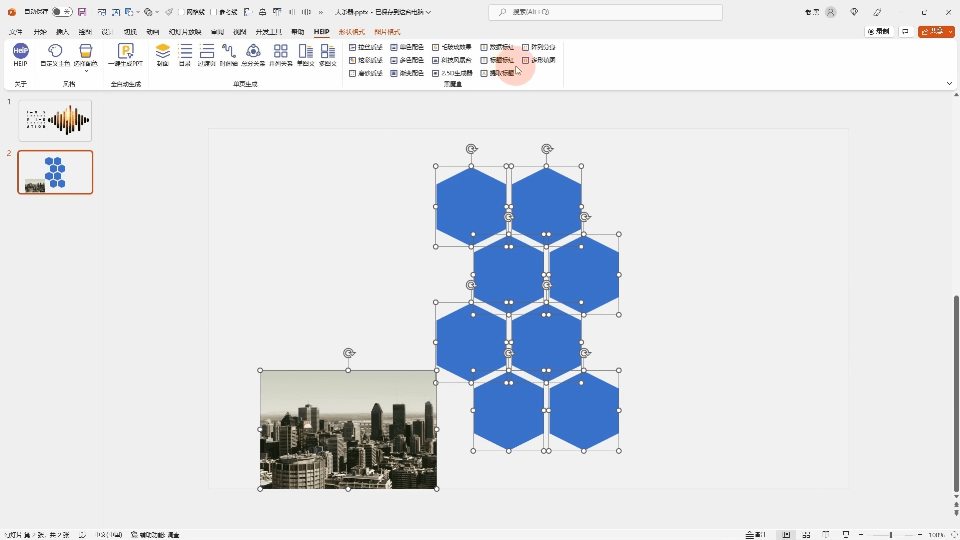Click the normal view icon in status bar
Viewport: 960px width, 540px height.
coord(786,534)
